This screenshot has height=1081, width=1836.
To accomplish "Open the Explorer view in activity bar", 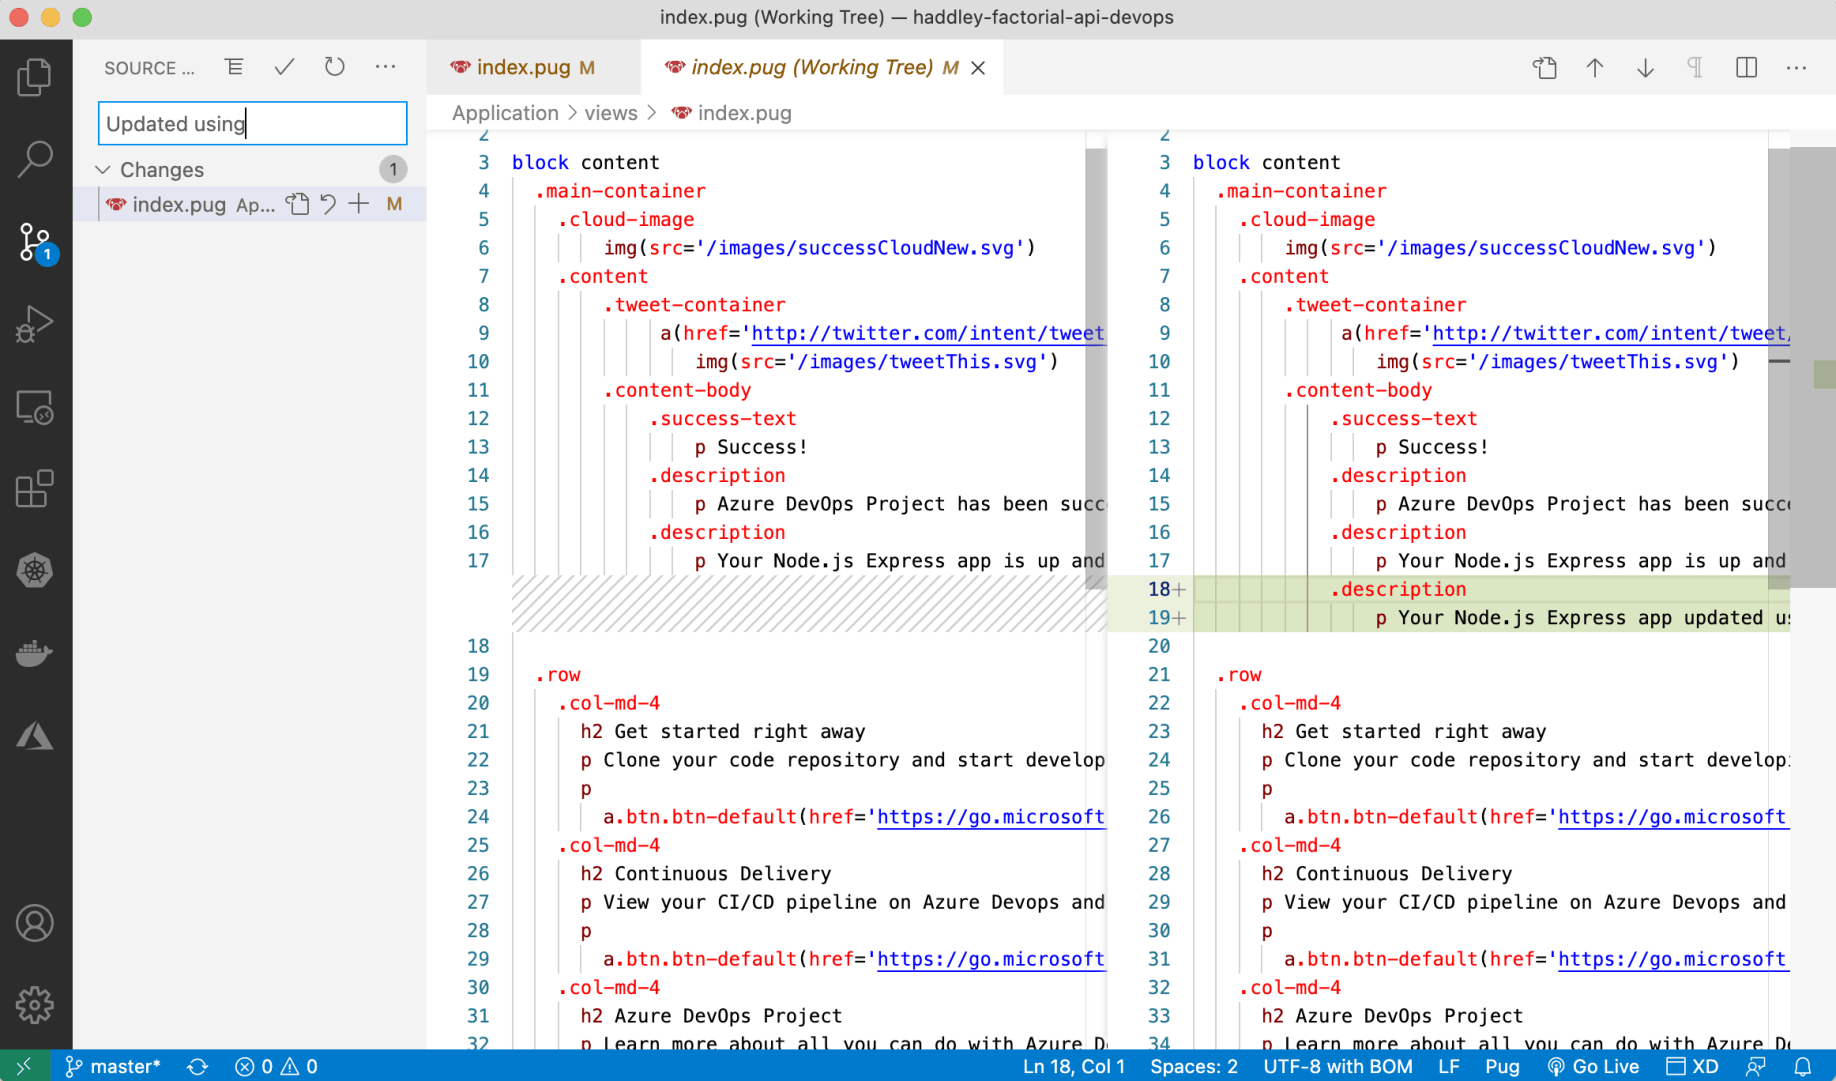I will click(35, 77).
